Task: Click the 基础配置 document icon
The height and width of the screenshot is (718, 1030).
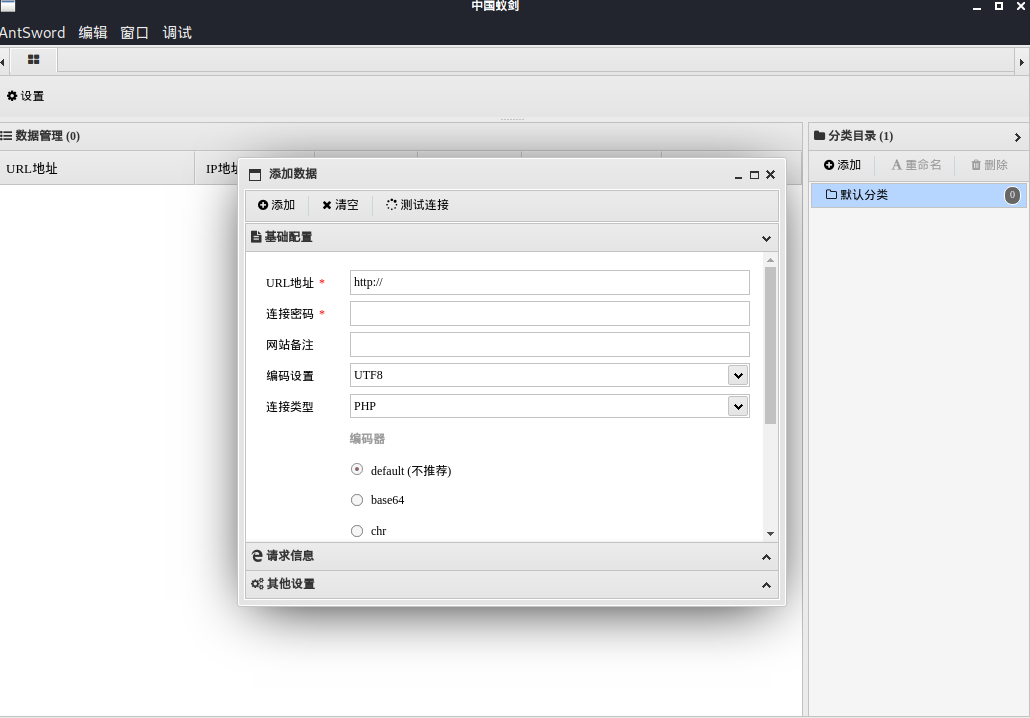Action: (x=256, y=237)
